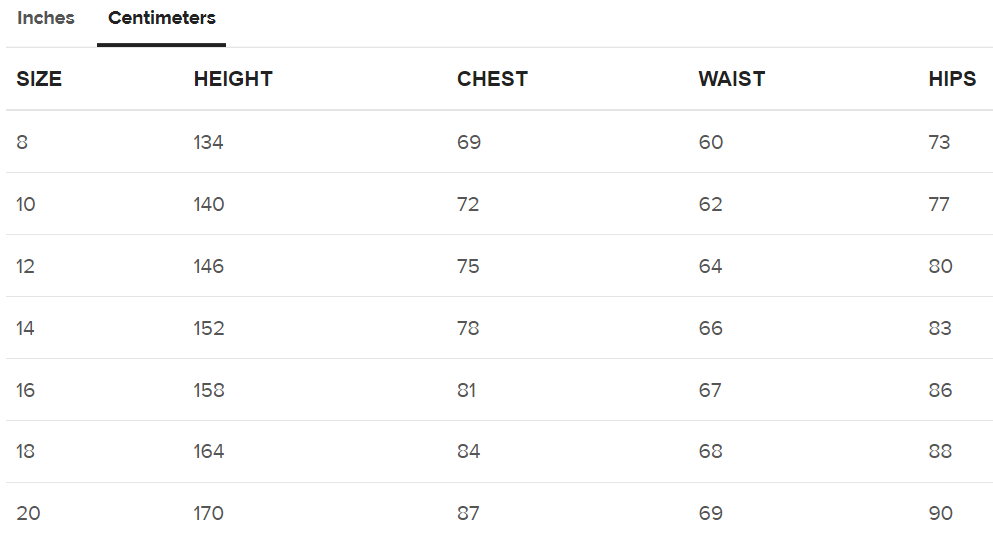Click the HEIGHT column header

[x=233, y=80]
